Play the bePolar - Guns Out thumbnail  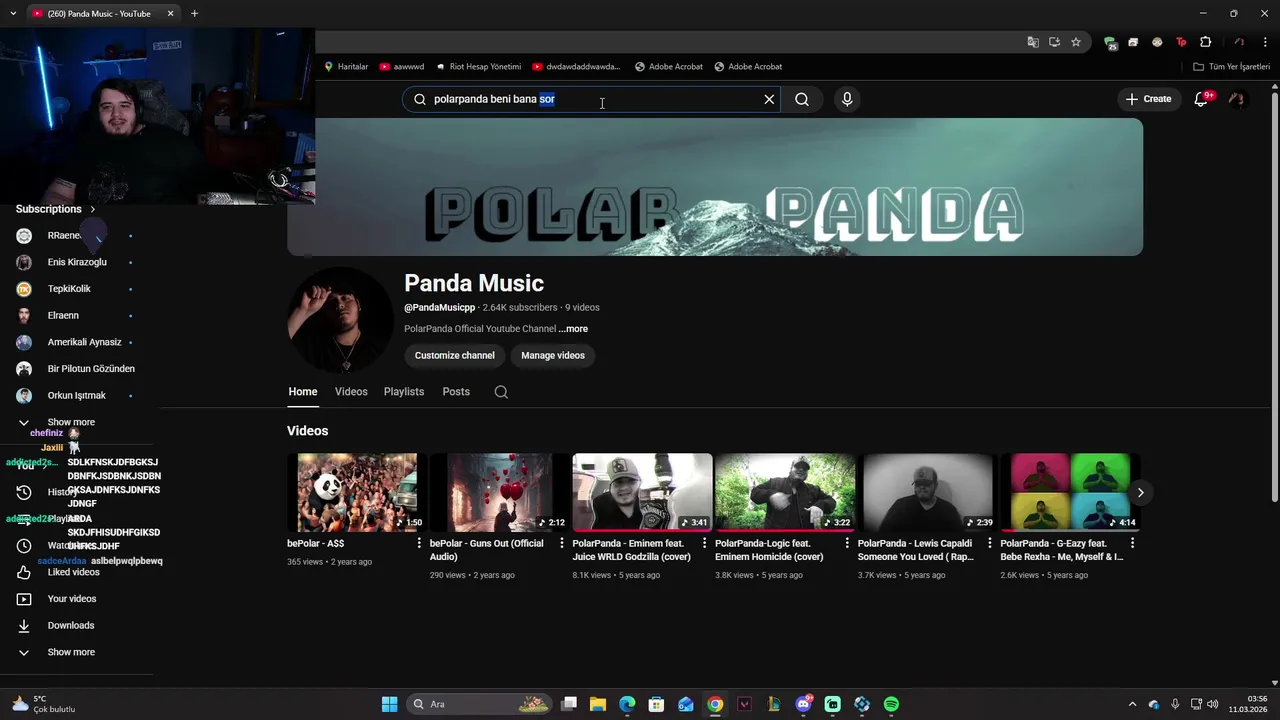click(x=500, y=492)
